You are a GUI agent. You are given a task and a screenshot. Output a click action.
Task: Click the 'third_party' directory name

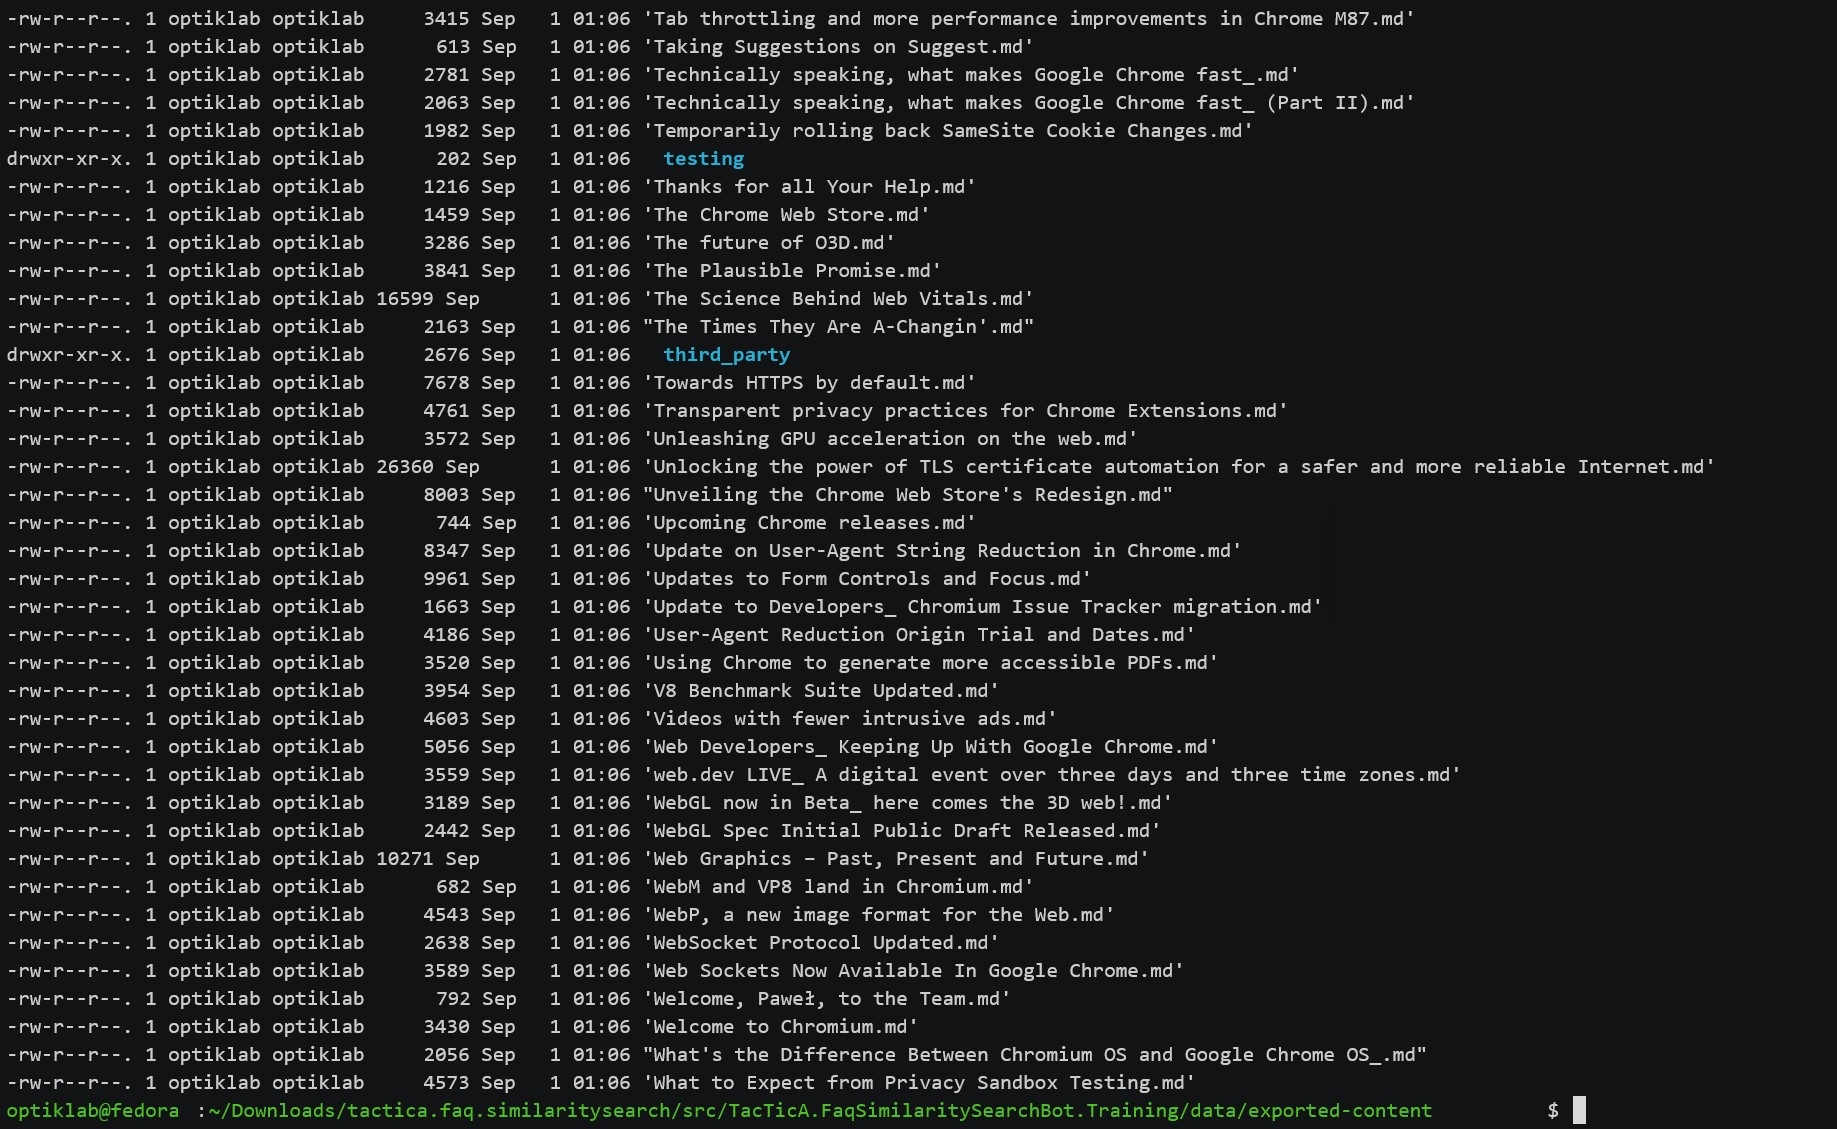coord(726,355)
